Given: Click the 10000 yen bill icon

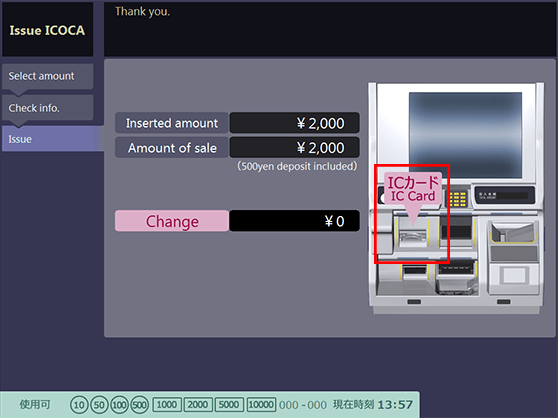Looking at the screenshot, I should click(x=261, y=404).
